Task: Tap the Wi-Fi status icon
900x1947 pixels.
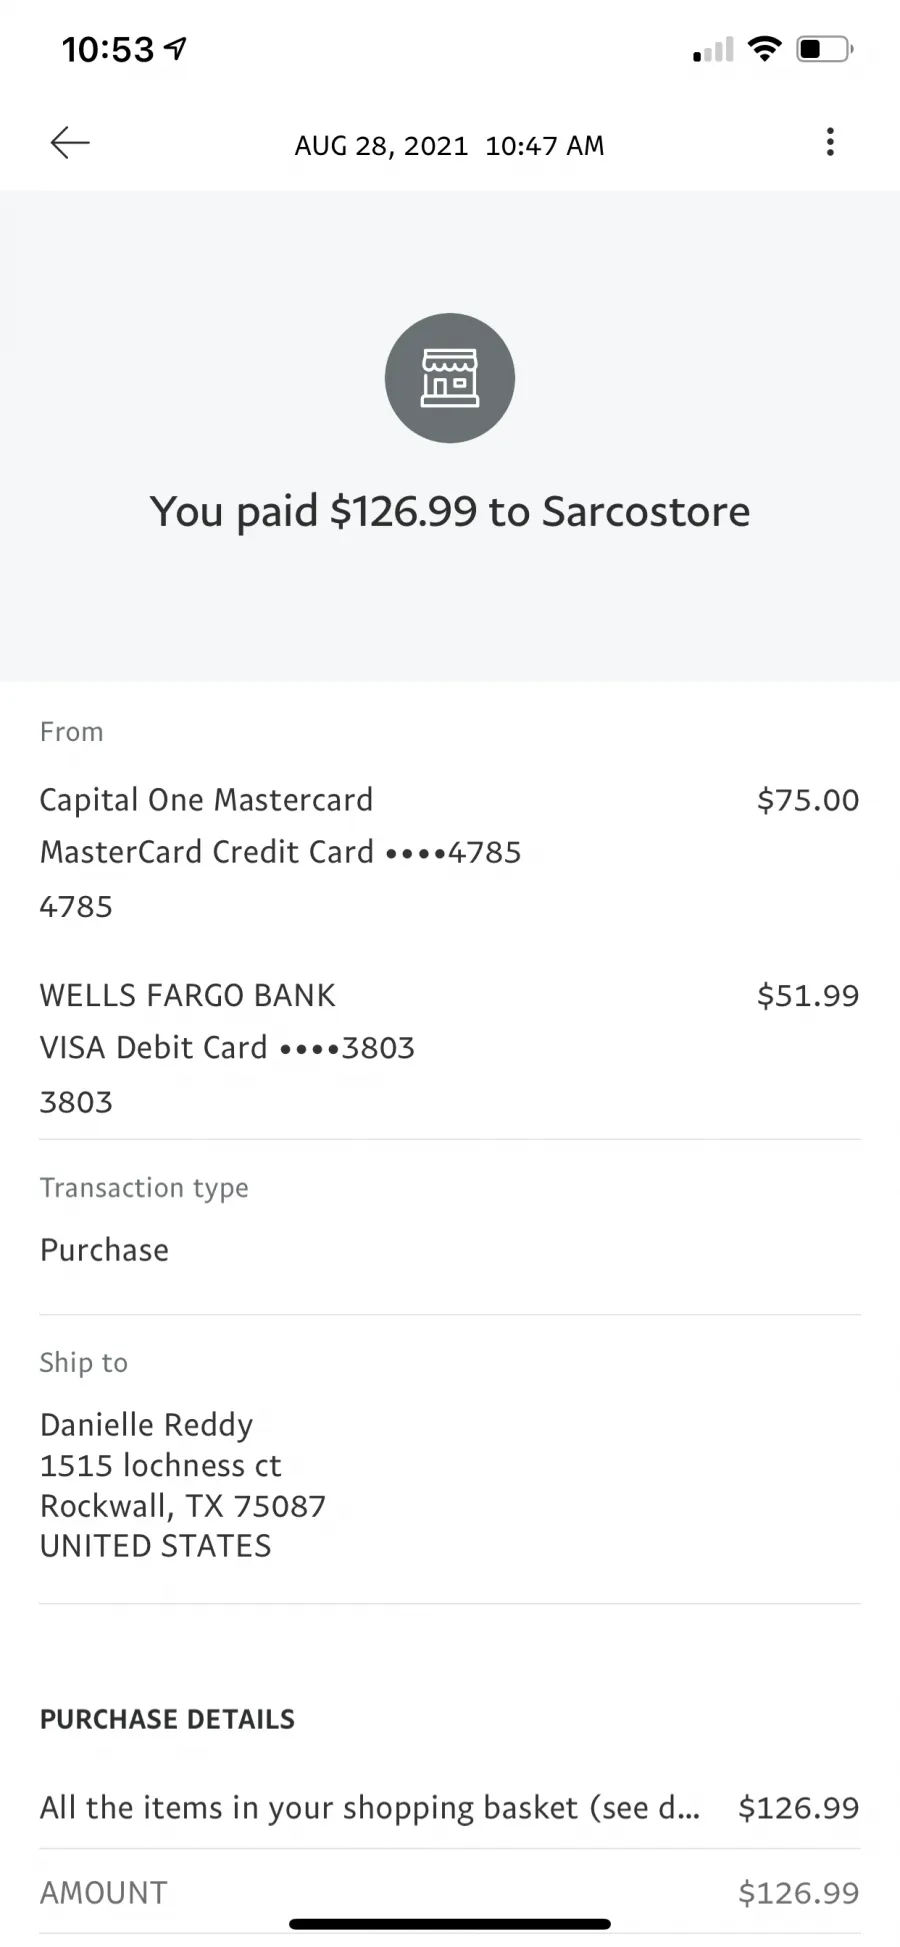Action: (764, 48)
